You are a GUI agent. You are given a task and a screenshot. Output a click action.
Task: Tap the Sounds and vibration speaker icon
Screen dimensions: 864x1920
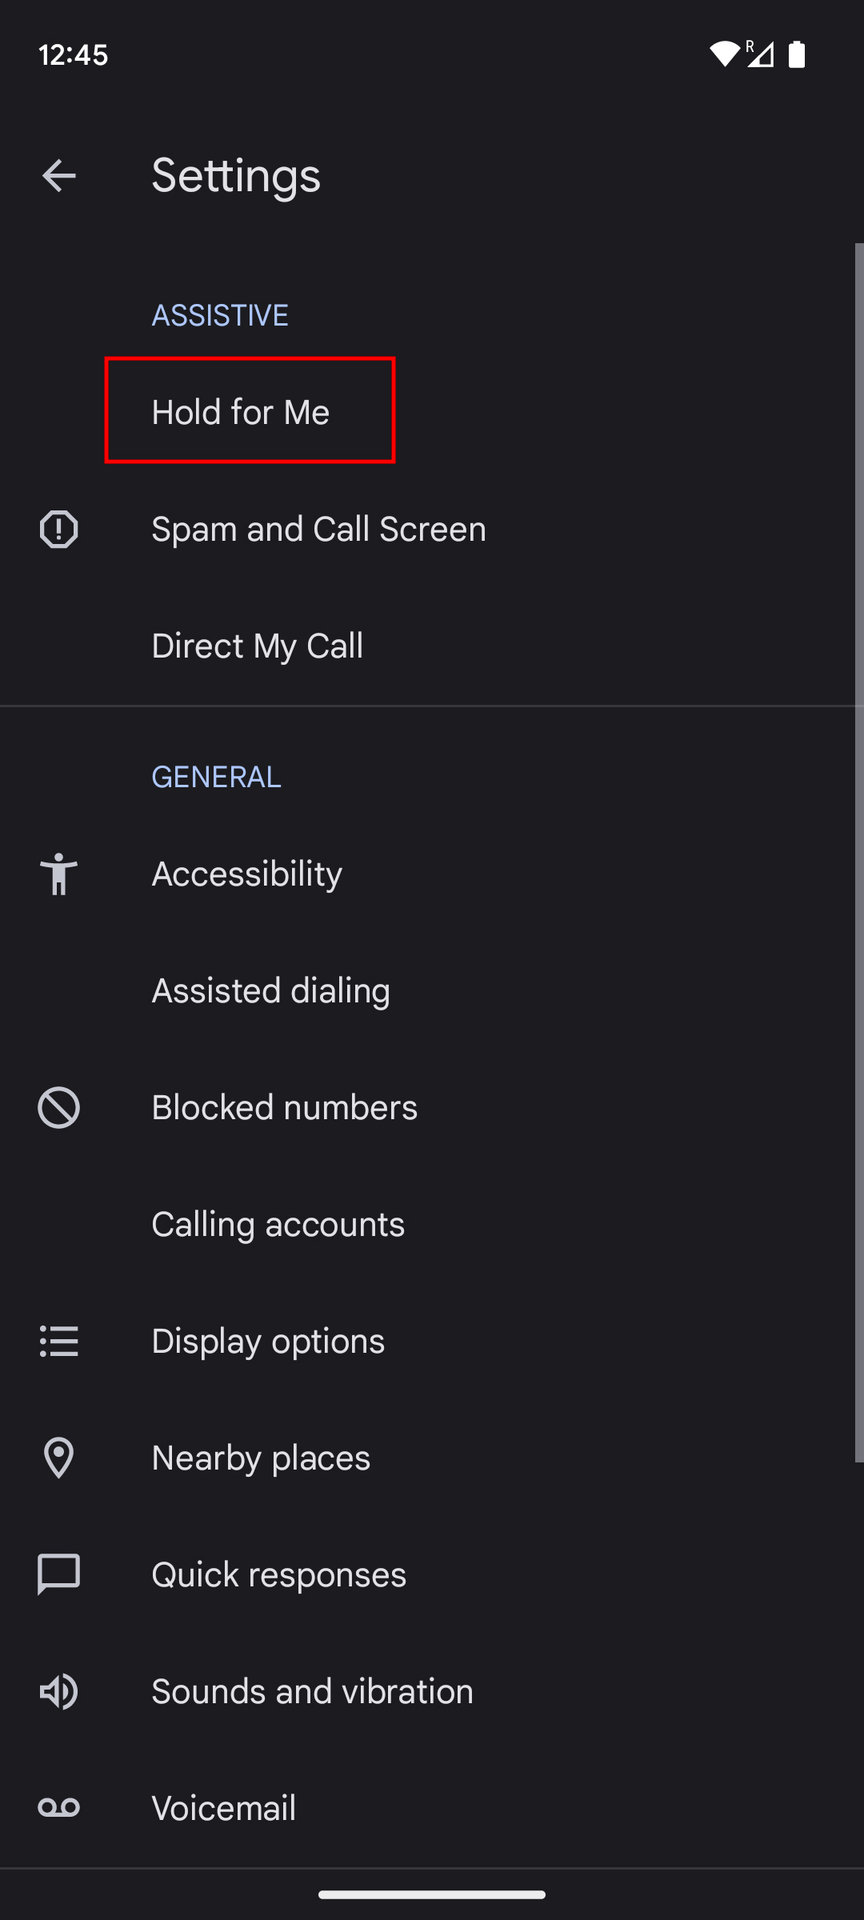point(59,1691)
